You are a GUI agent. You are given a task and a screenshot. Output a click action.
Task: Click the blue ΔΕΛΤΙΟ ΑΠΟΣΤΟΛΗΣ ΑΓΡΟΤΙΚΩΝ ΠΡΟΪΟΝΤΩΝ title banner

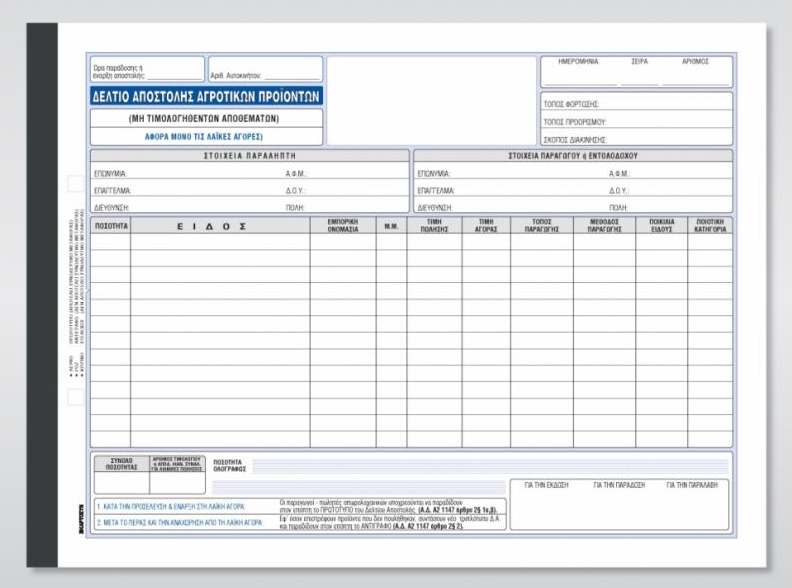tap(206, 97)
